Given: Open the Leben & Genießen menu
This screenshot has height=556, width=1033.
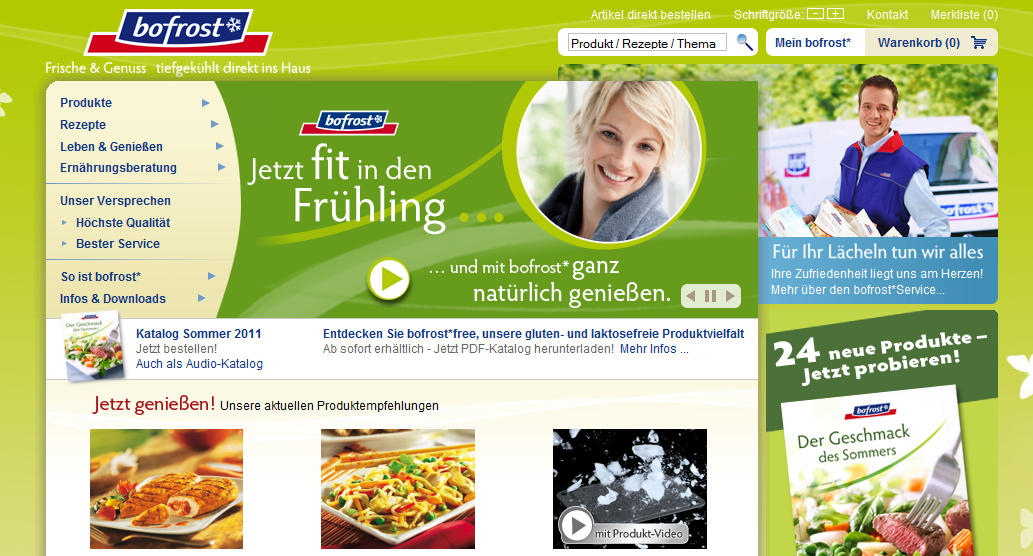Looking at the screenshot, I should tap(111, 146).
